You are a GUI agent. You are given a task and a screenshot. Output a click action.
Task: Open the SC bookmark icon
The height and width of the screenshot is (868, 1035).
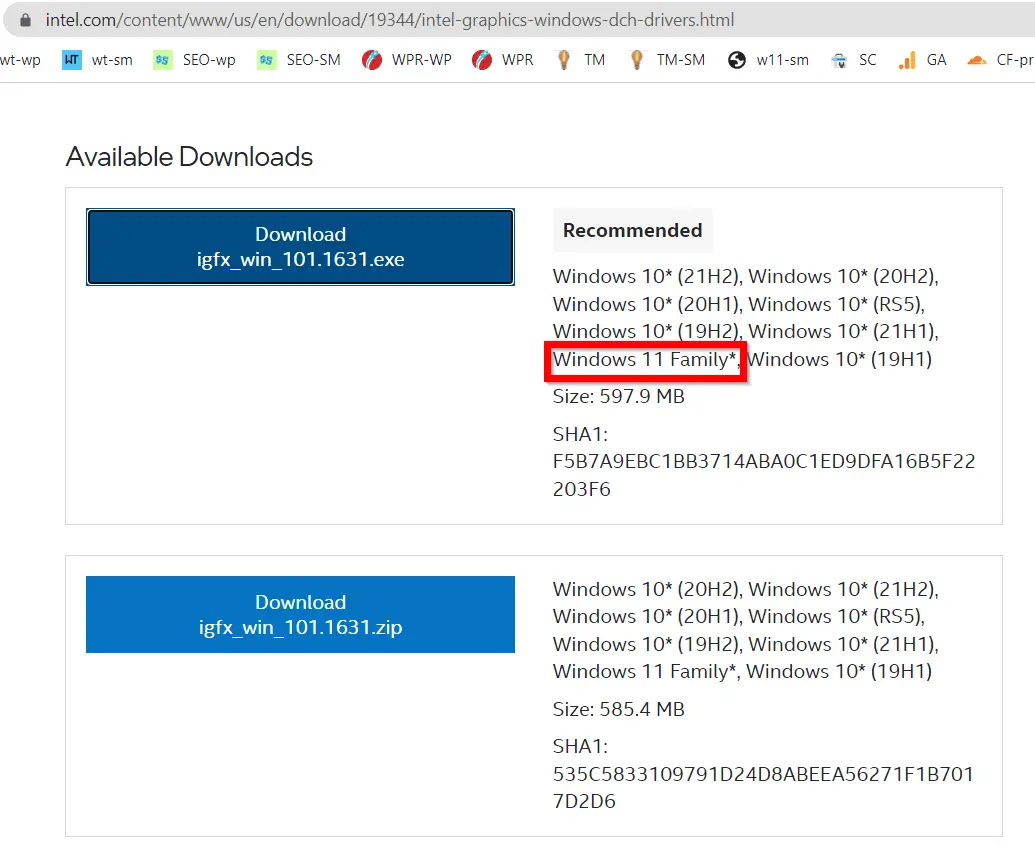point(839,60)
